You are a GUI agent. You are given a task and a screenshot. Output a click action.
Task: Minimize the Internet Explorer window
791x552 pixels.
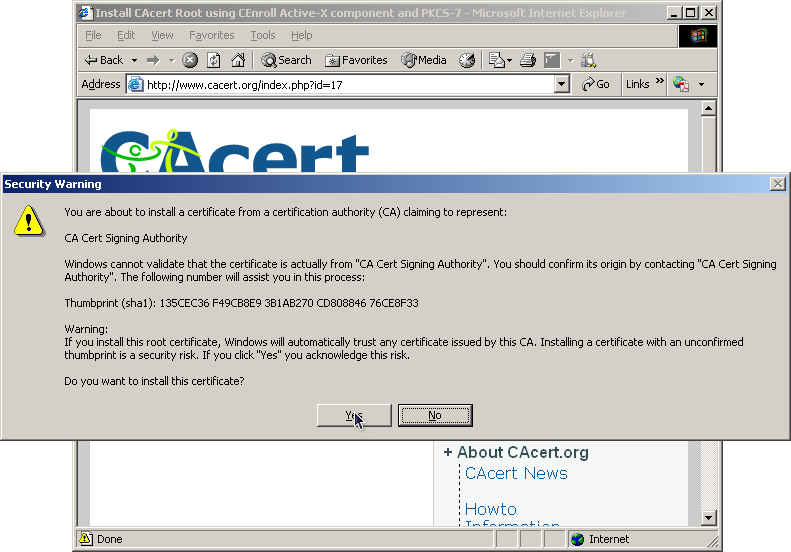tap(674, 13)
